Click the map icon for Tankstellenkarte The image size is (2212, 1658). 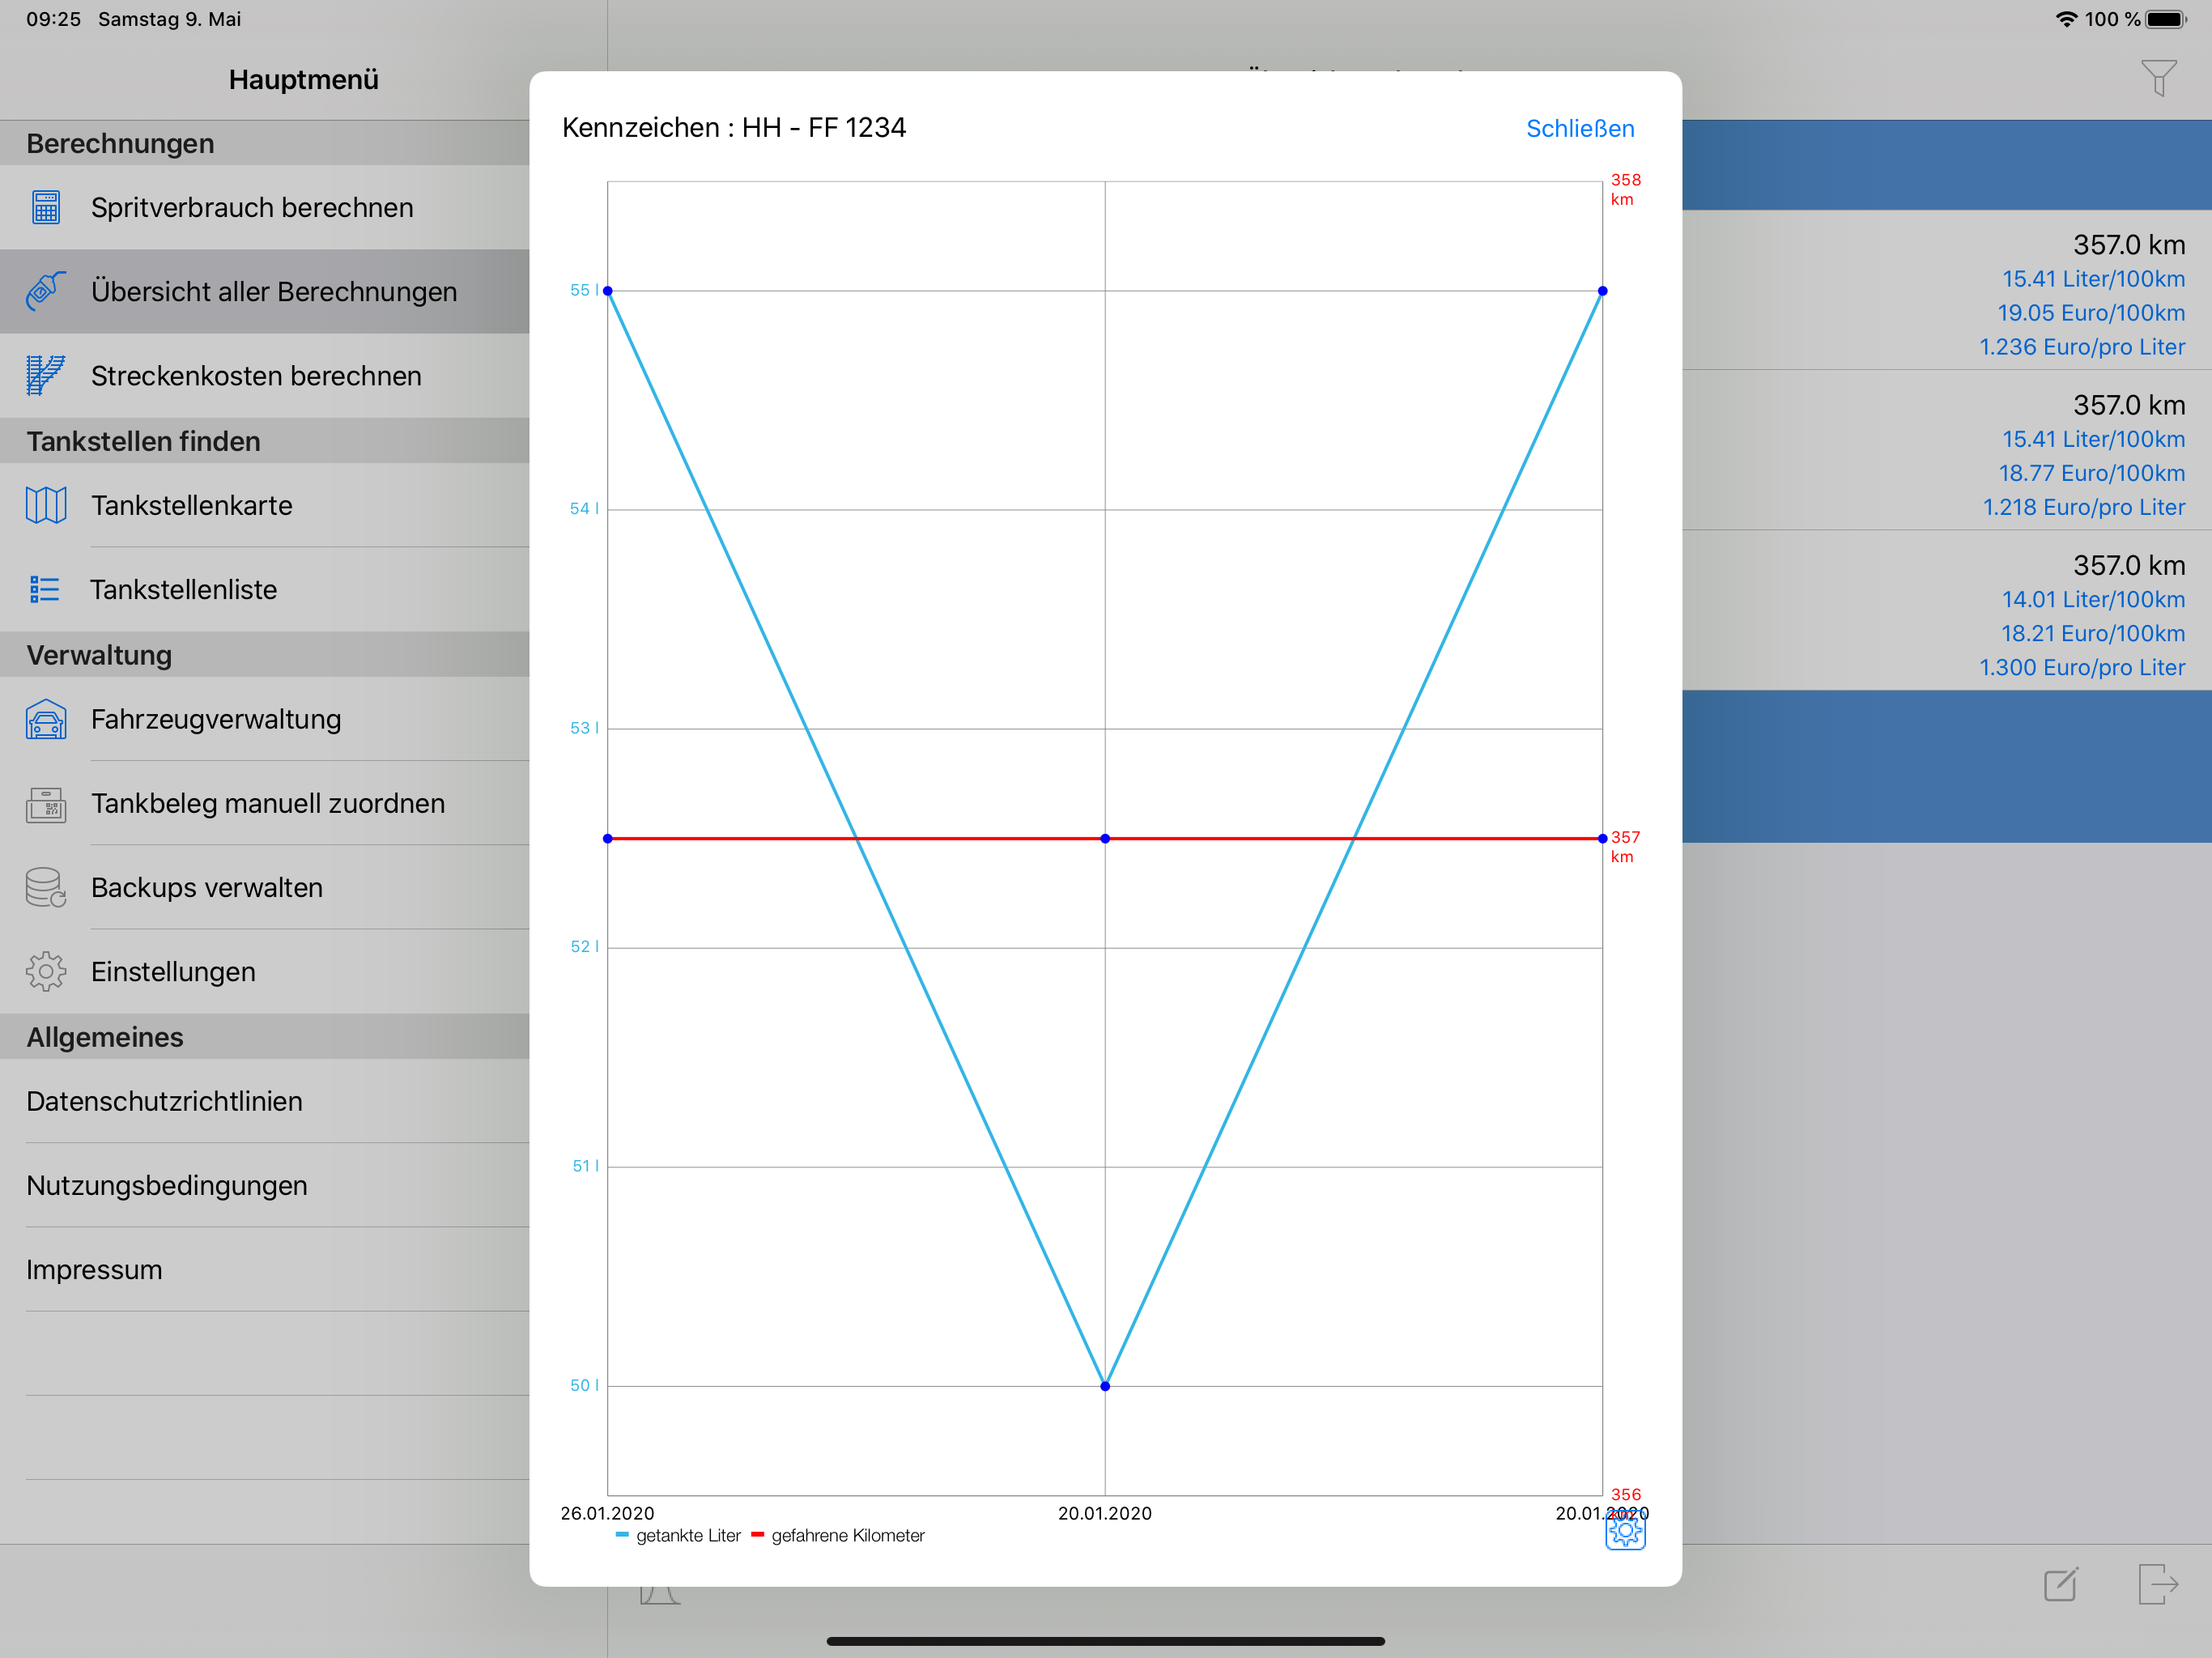46,505
